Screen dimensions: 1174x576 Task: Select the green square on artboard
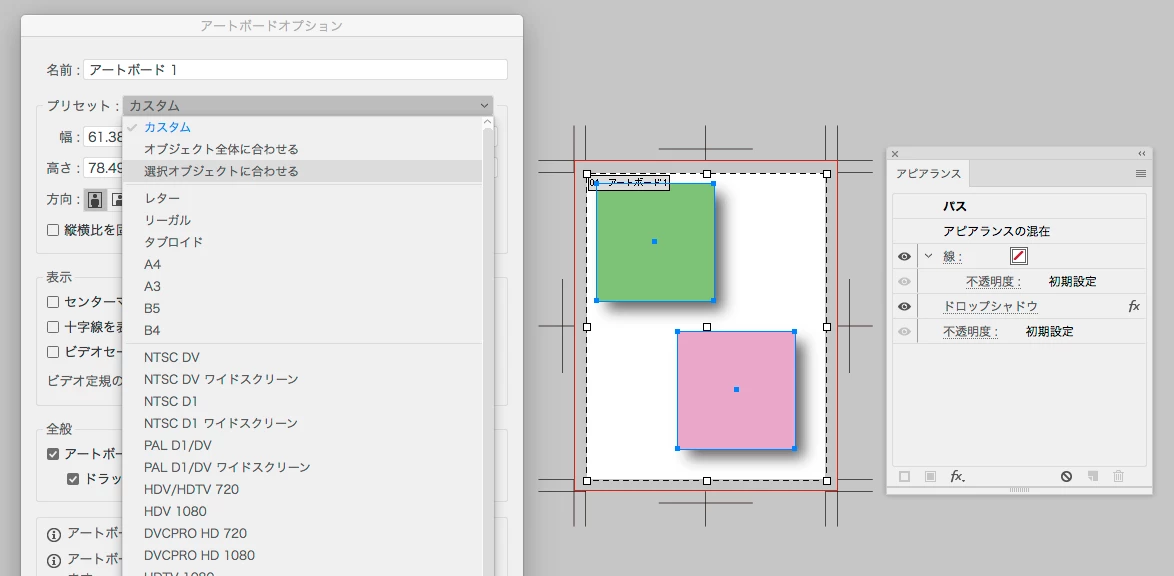pos(655,242)
